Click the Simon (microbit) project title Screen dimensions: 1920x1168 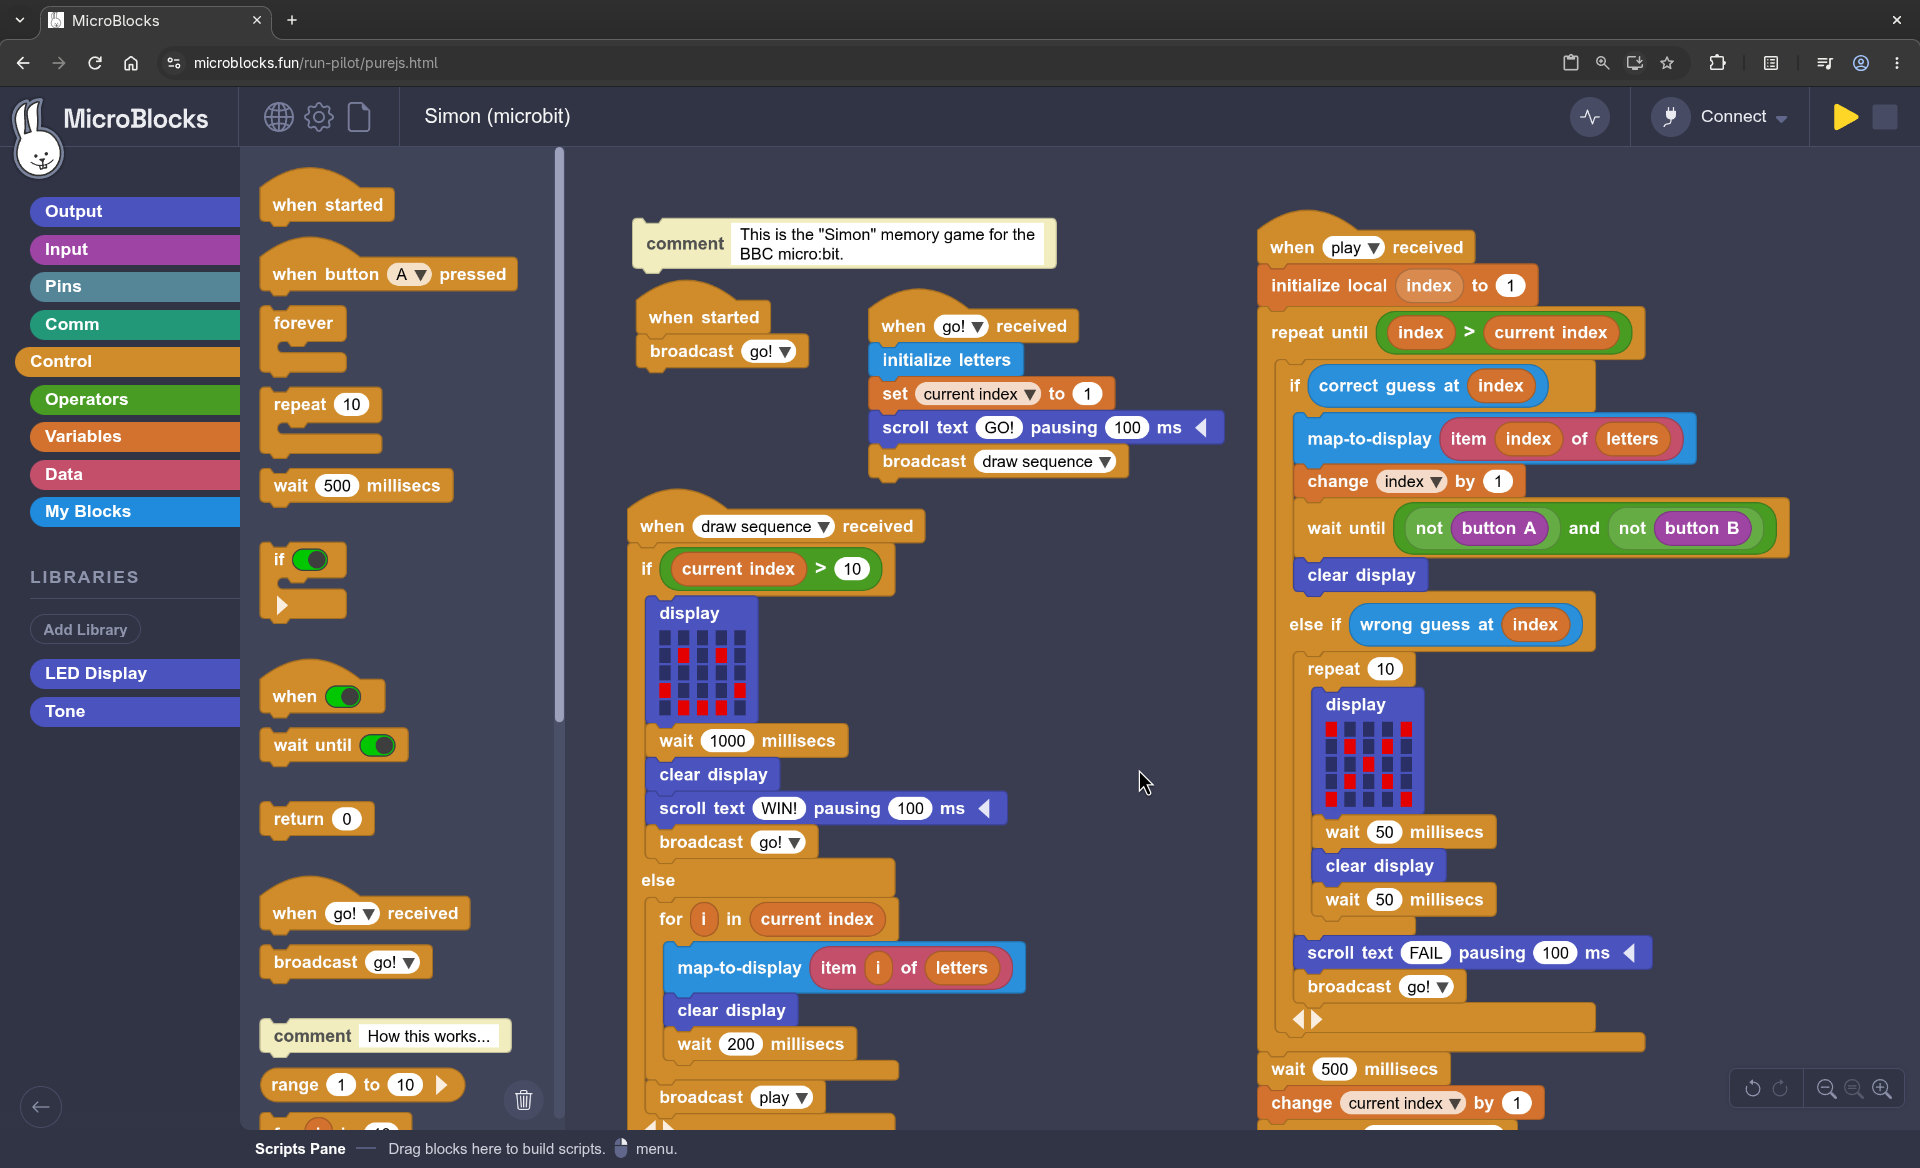click(x=497, y=116)
